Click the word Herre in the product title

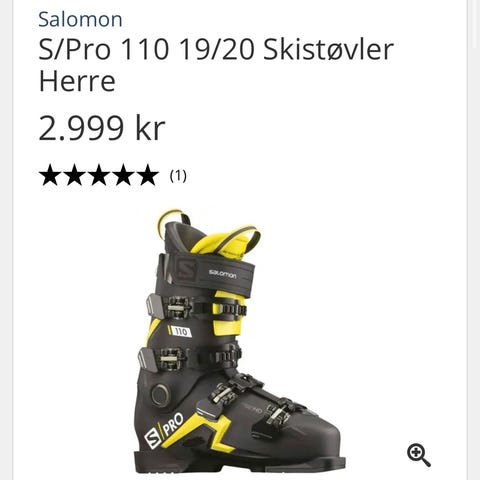pyautogui.click(x=77, y=81)
